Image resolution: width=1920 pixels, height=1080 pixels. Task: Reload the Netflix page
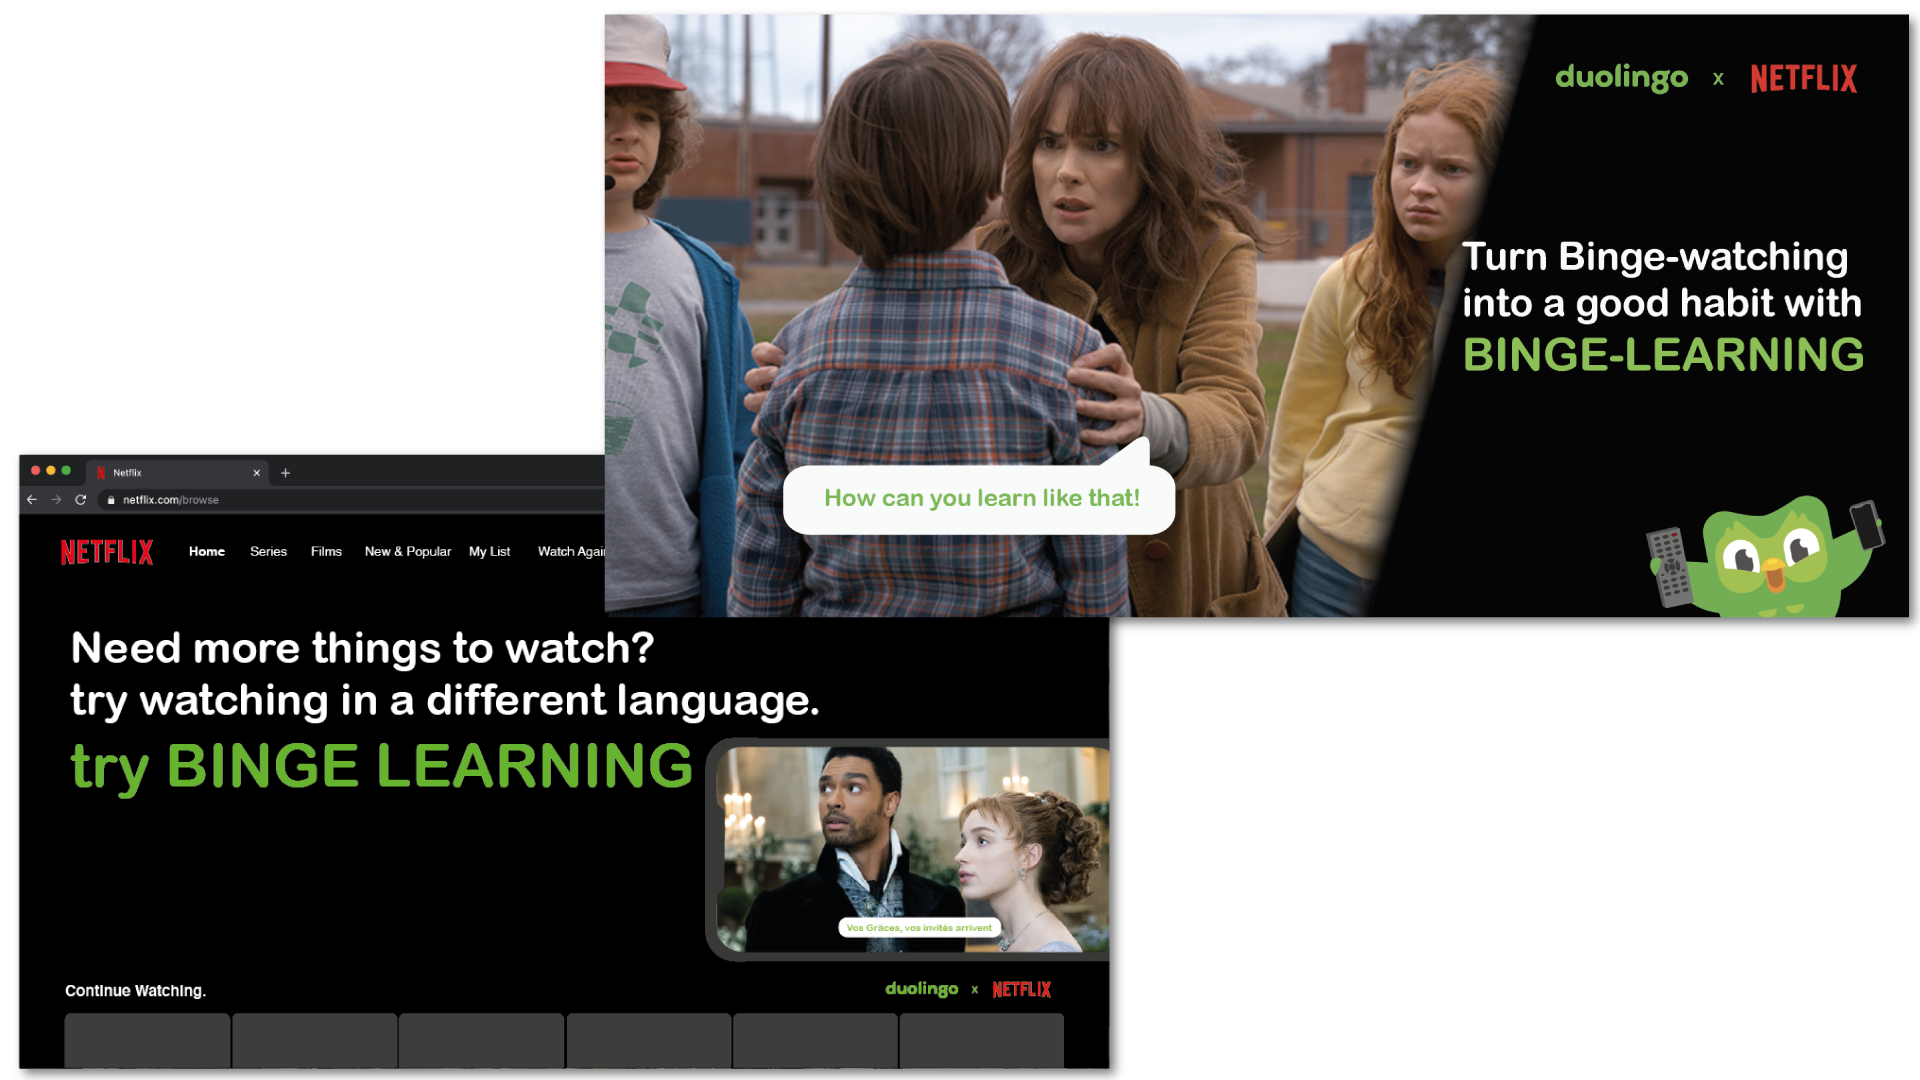point(81,500)
